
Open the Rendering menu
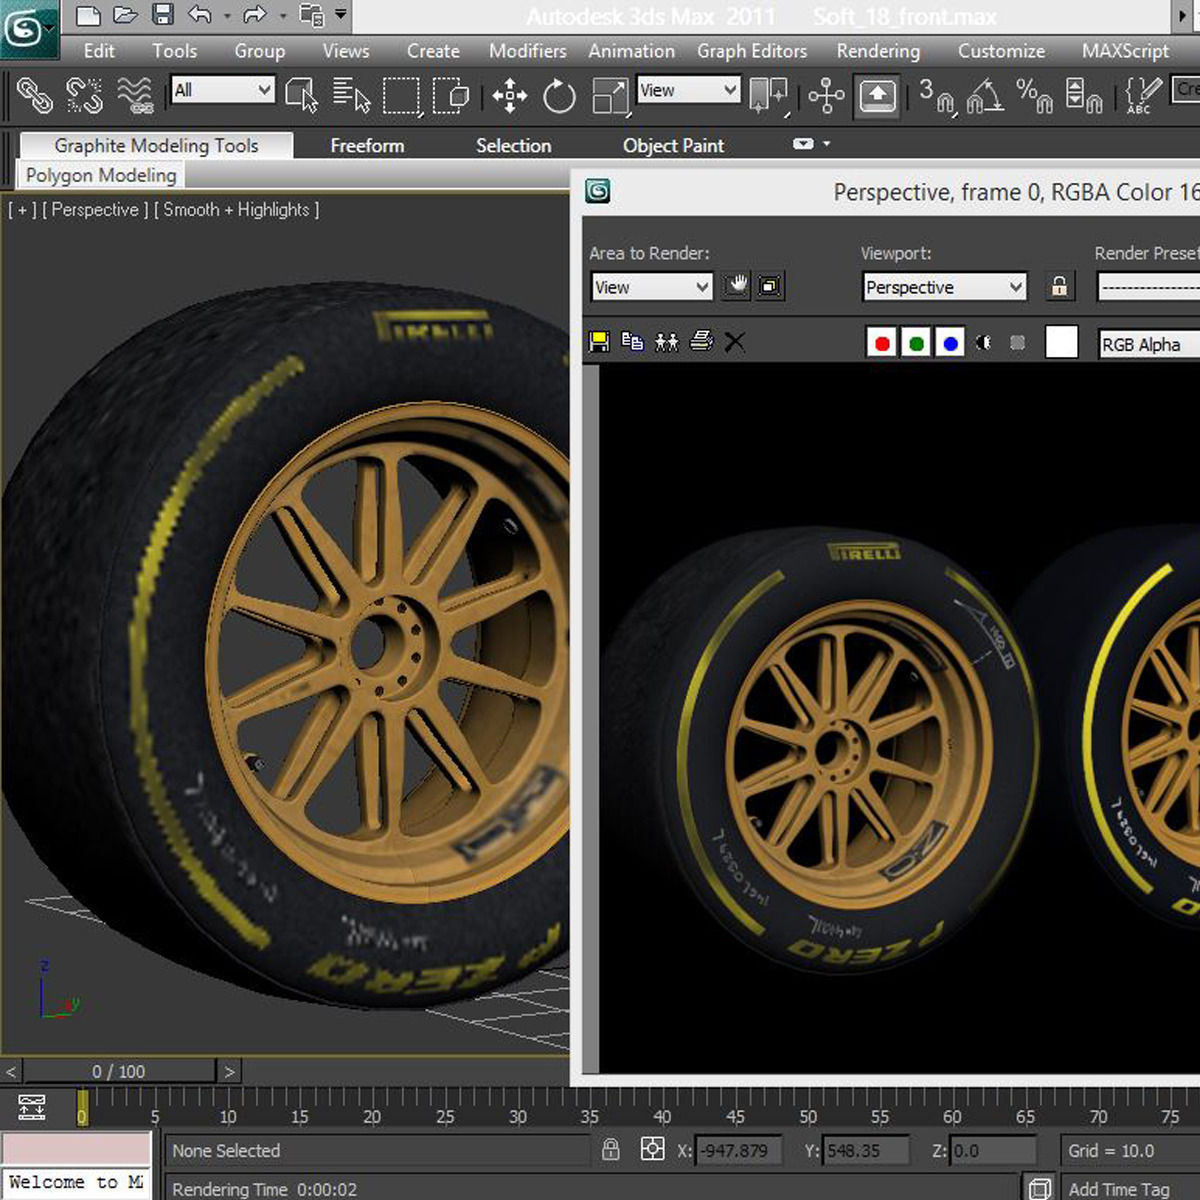tap(878, 51)
